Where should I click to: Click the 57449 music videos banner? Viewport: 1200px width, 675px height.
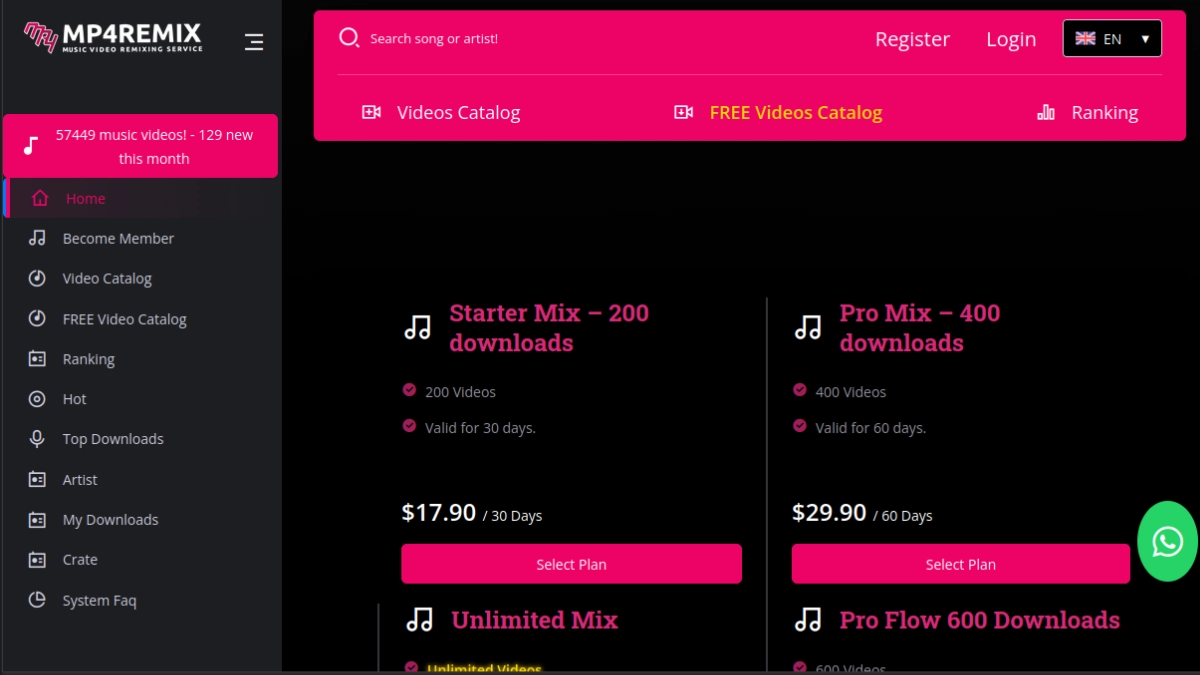pos(140,146)
